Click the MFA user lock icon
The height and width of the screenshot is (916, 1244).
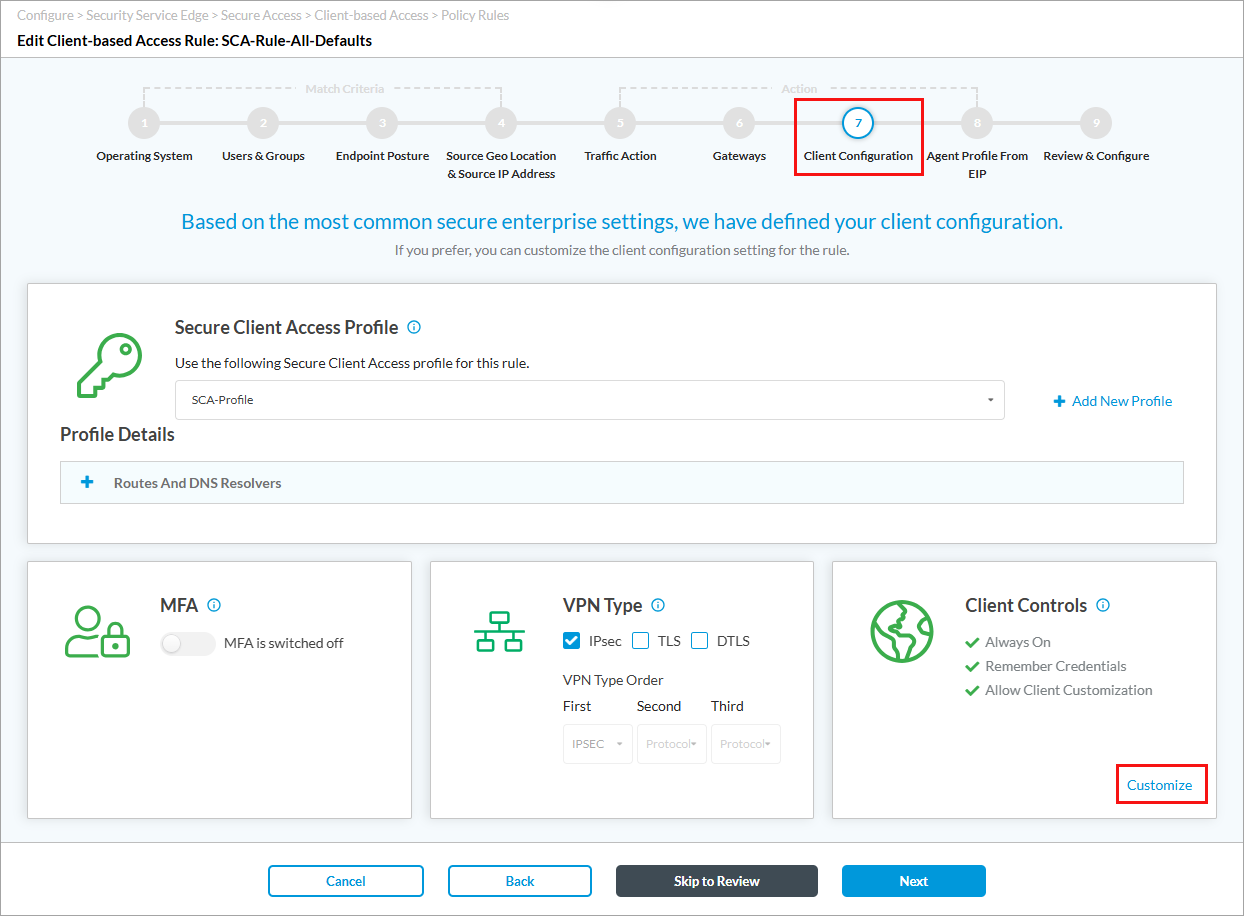point(97,631)
